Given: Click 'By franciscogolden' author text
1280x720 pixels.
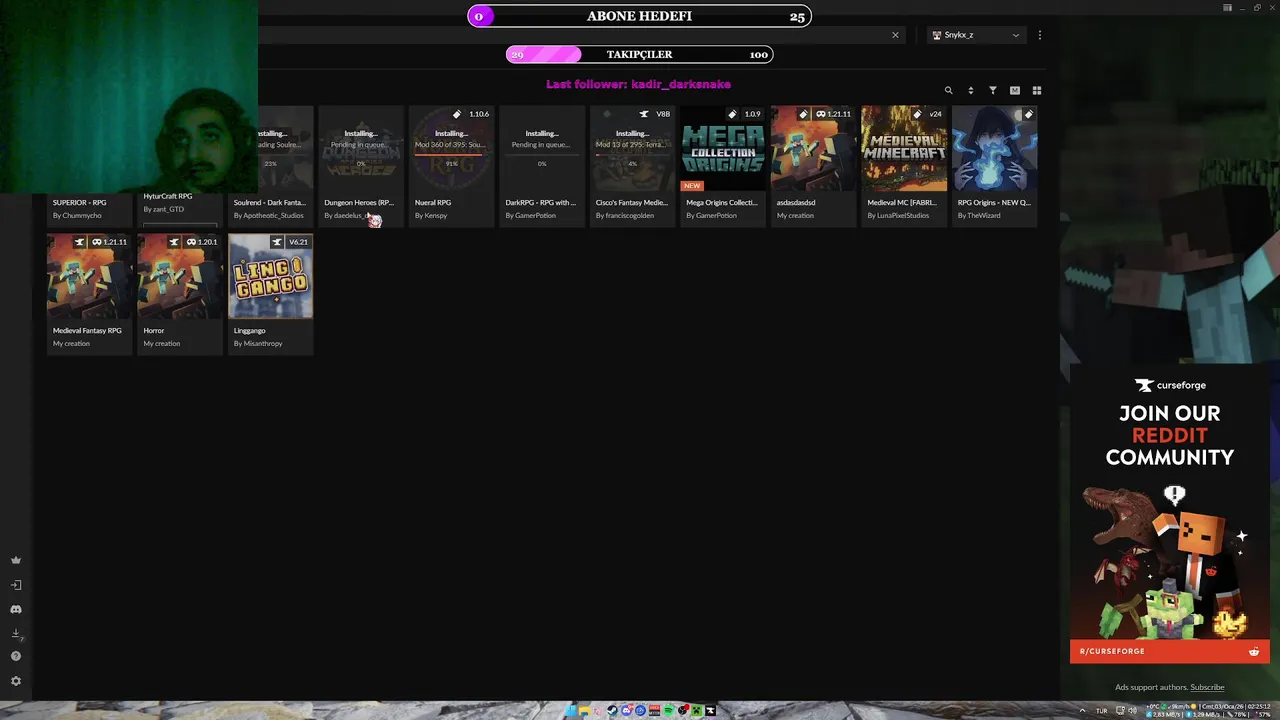Looking at the screenshot, I should (625, 216).
